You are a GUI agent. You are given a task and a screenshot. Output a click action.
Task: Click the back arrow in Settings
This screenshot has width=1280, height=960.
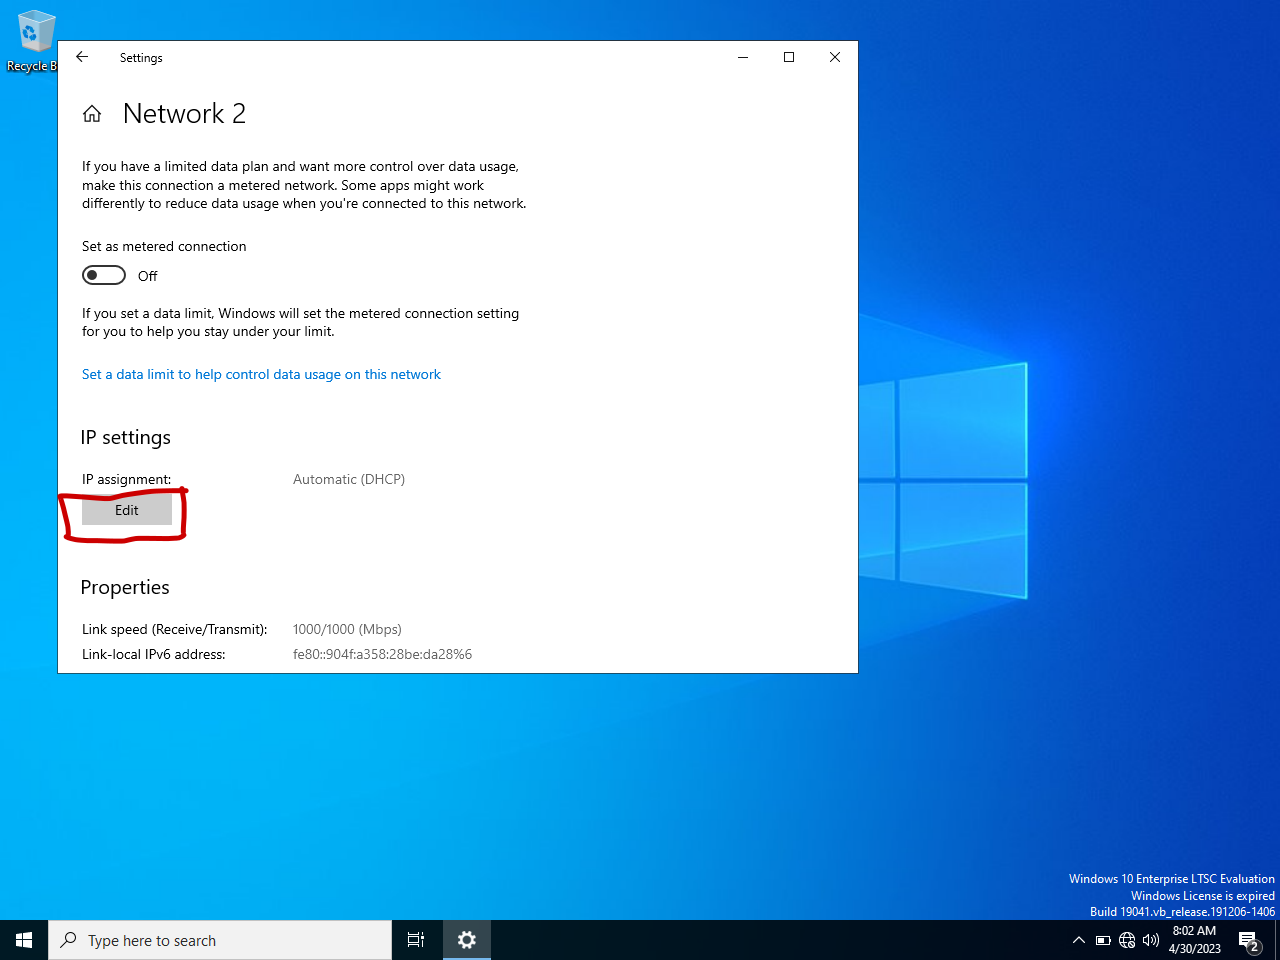click(x=82, y=57)
